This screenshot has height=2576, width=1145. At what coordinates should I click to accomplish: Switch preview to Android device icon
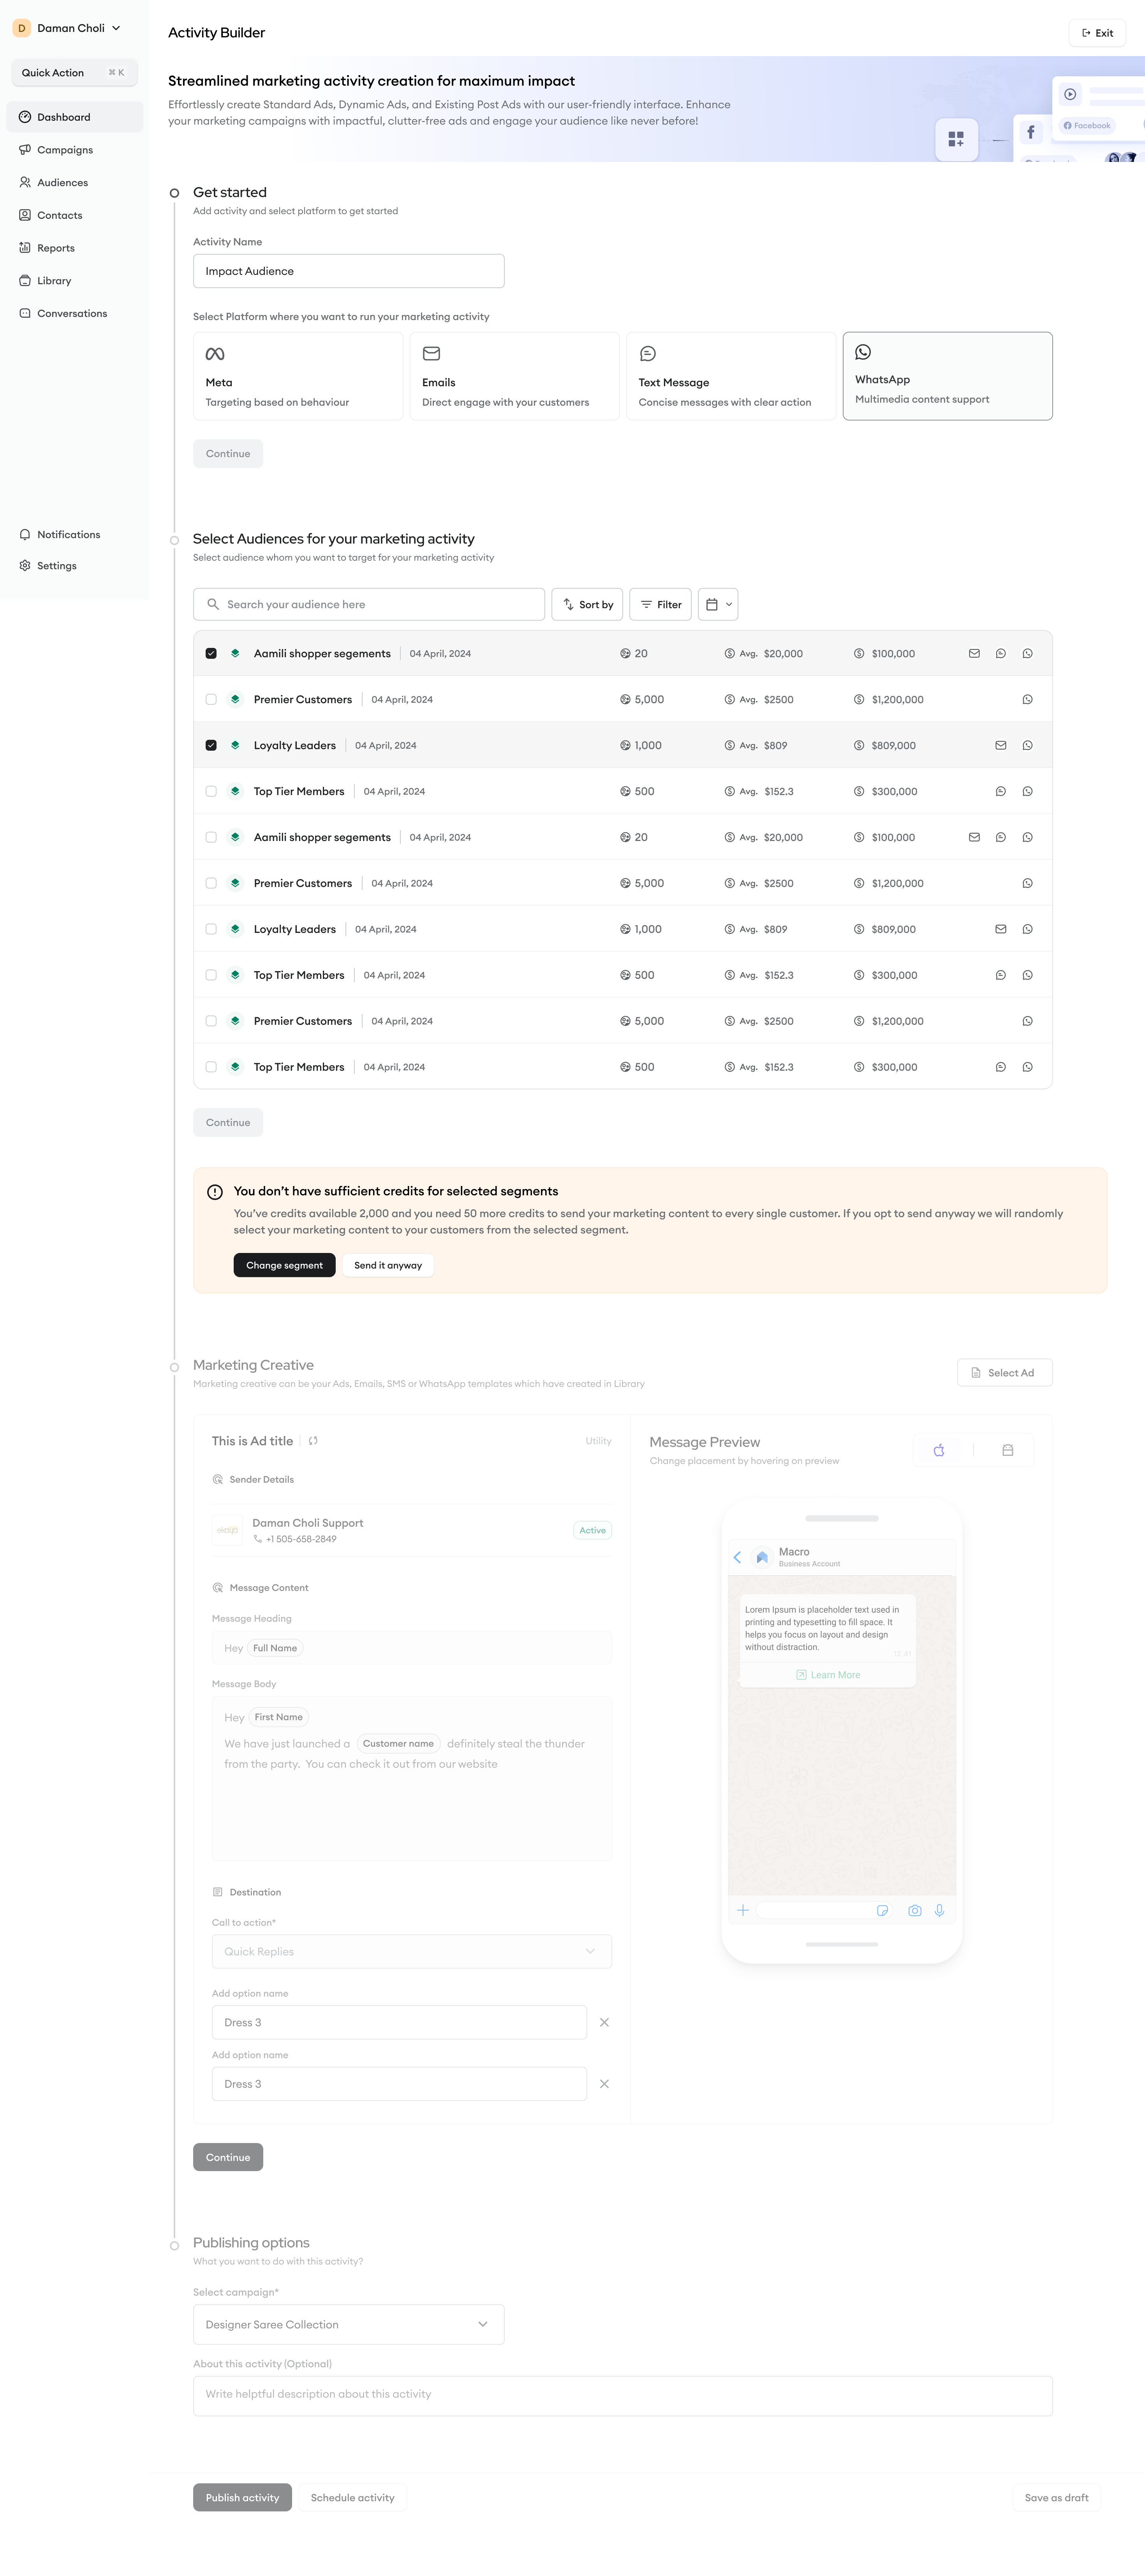point(1008,1450)
